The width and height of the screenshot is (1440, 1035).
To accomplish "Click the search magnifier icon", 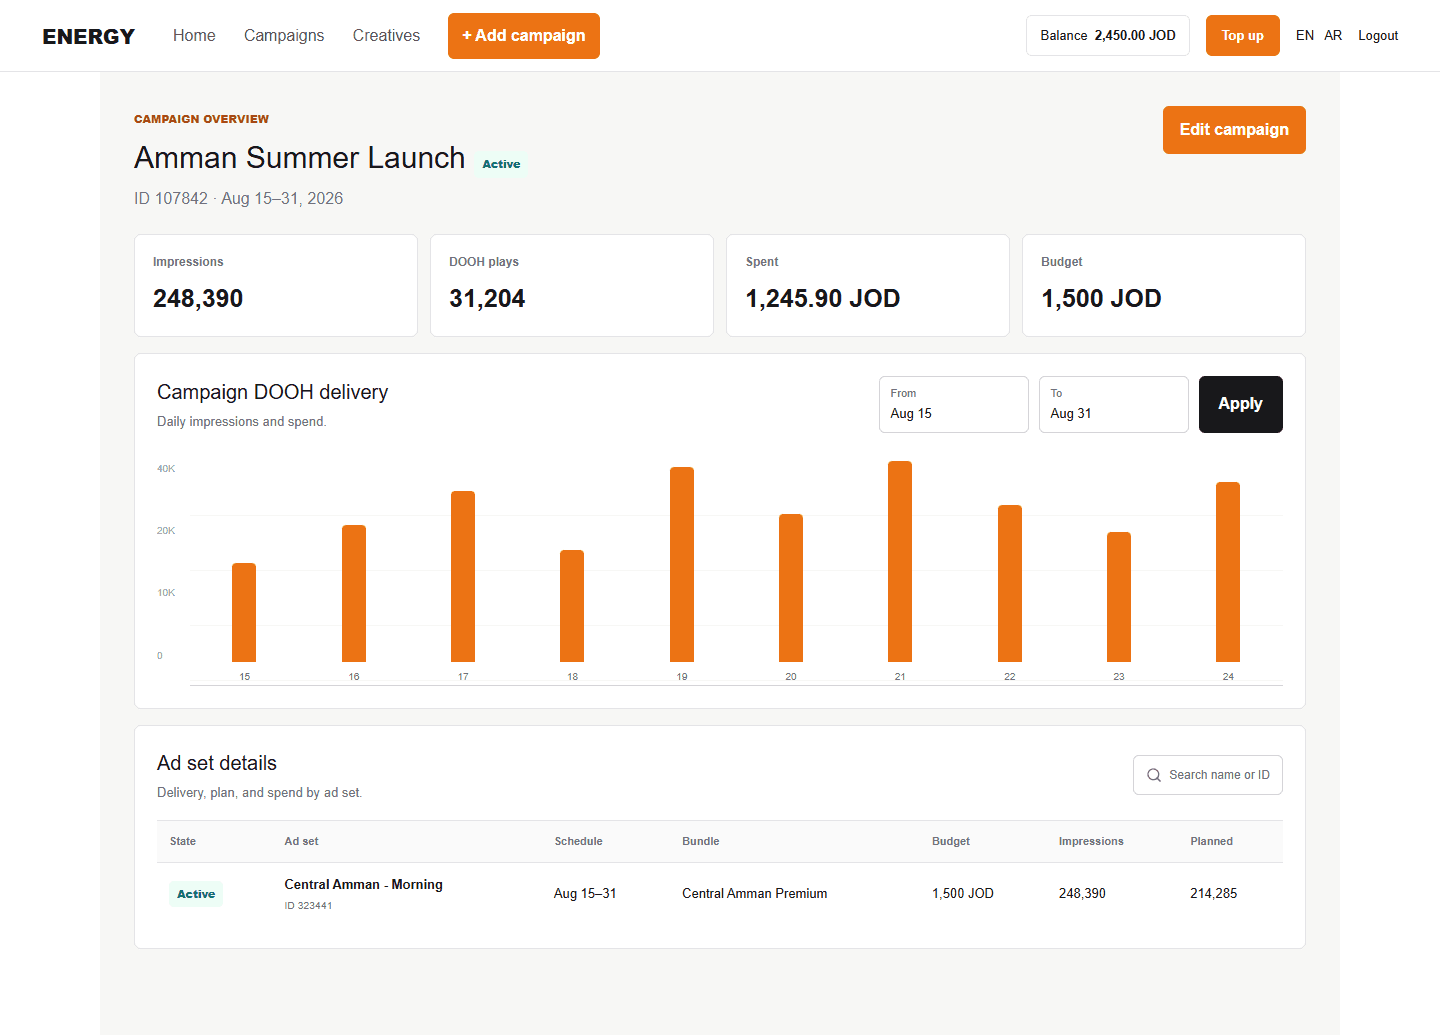I will tap(1154, 775).
